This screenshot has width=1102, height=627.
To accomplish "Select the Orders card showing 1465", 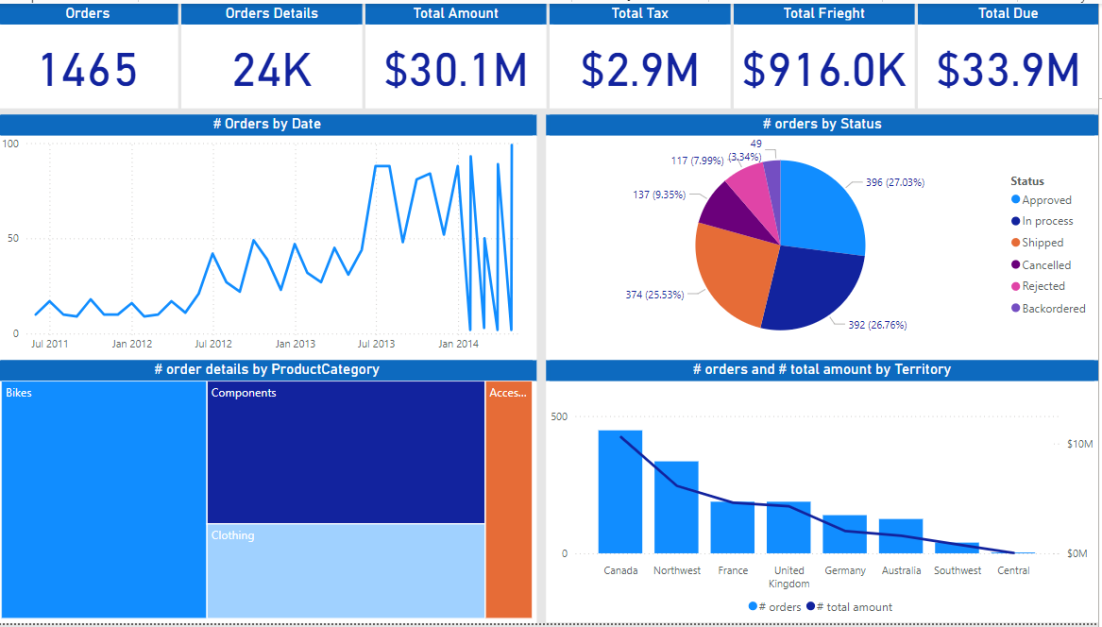I will point(88,66).
